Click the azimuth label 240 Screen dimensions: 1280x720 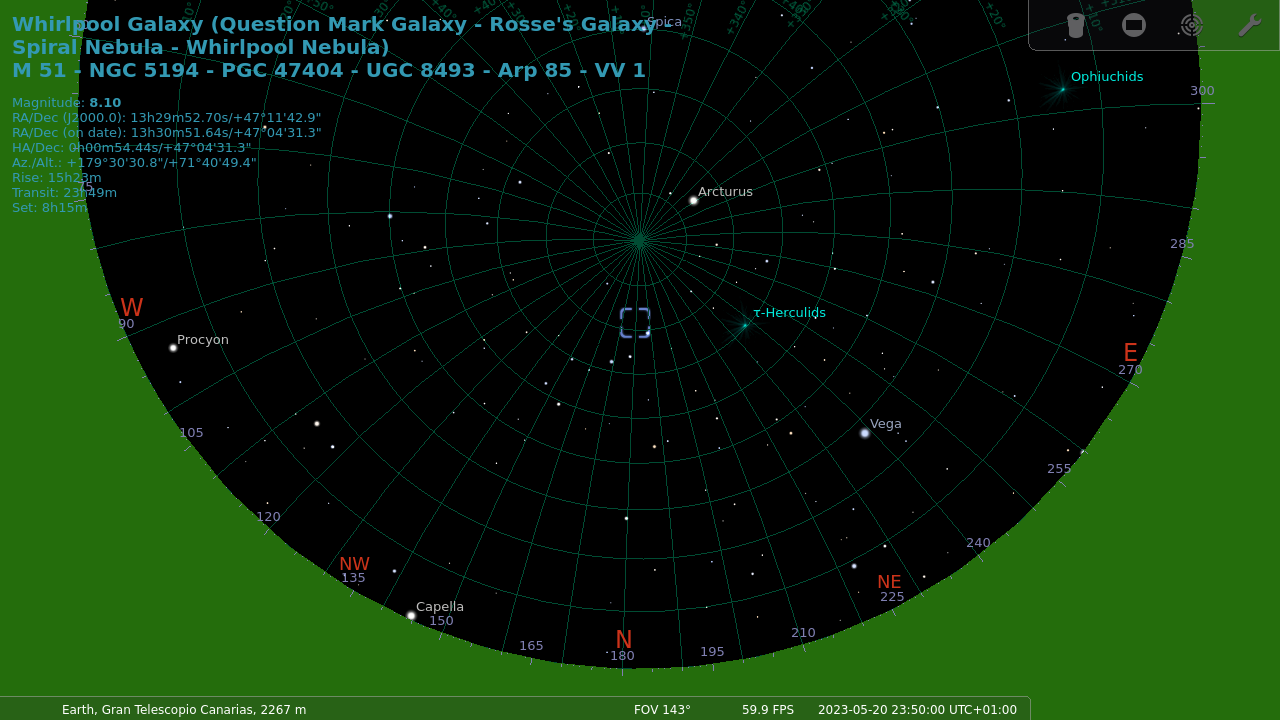(978, 543)
